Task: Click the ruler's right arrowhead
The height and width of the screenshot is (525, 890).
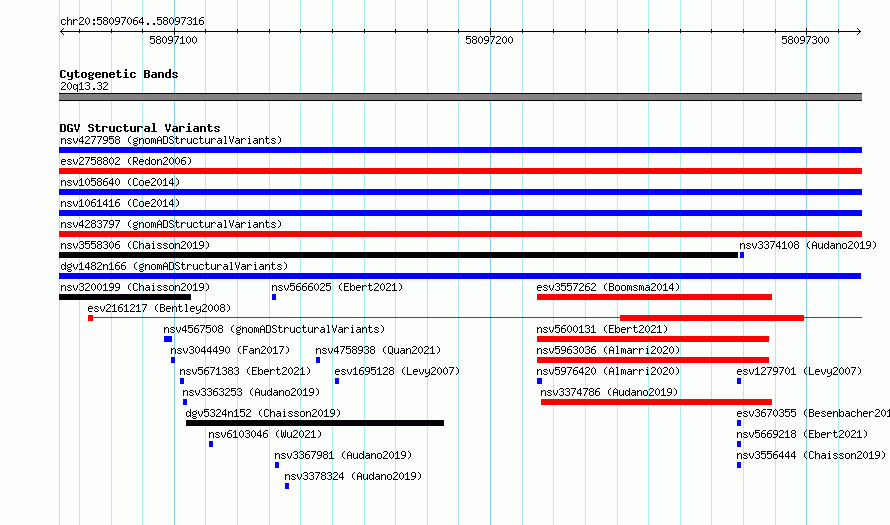Action: coord(858,32)
